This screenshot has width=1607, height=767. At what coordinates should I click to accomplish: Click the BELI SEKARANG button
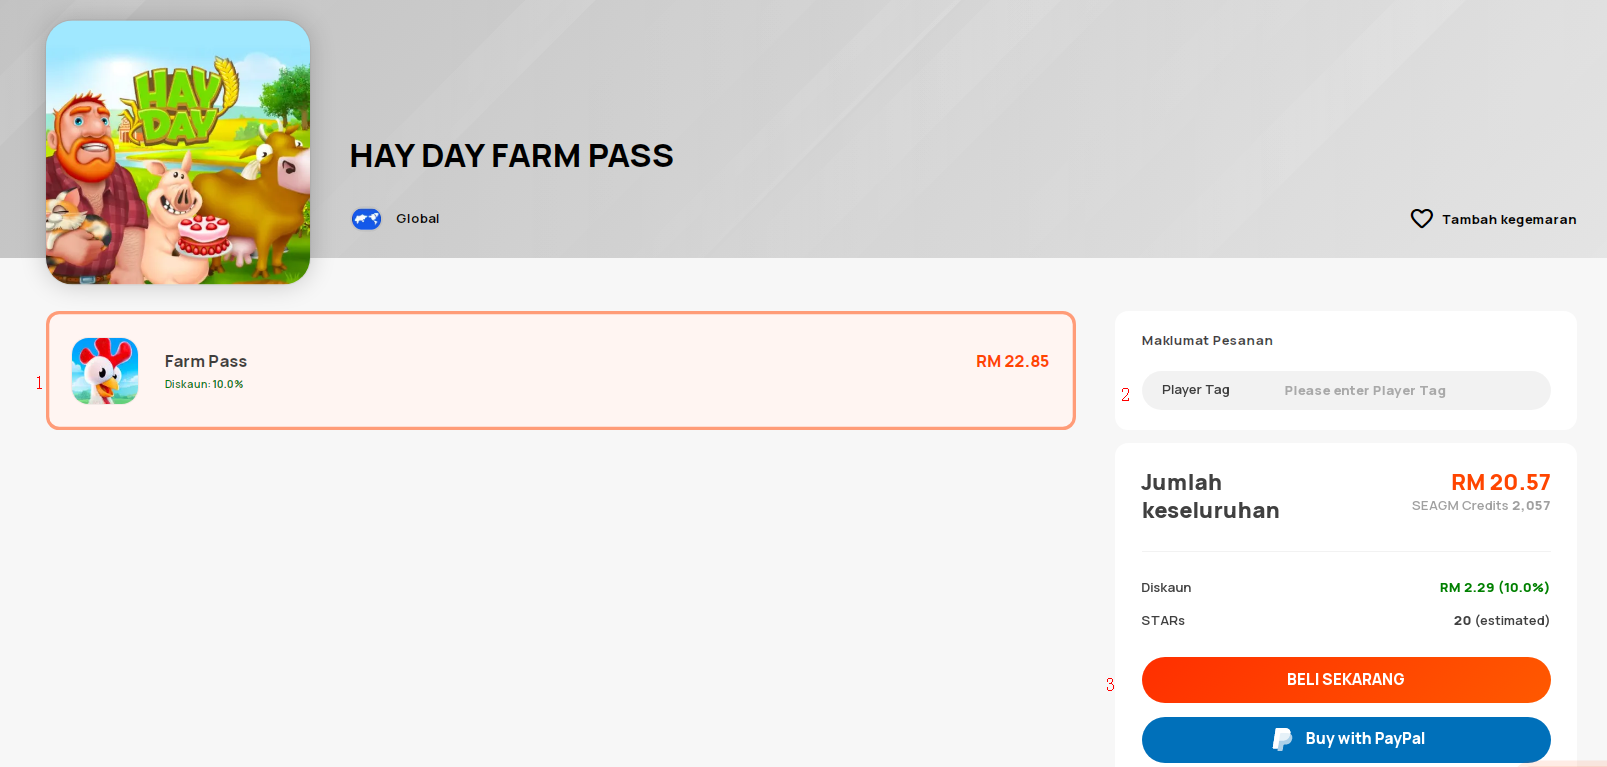(1346, 680)
